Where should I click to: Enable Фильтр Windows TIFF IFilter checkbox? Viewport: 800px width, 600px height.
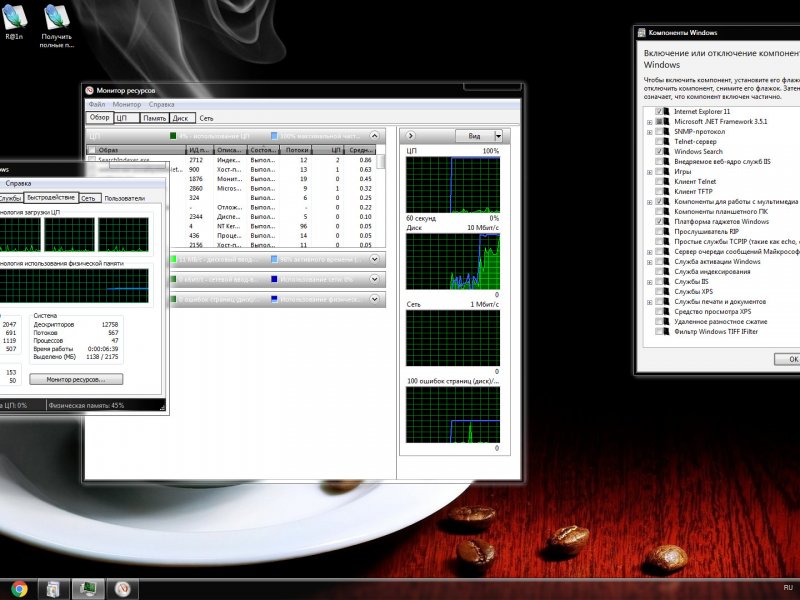pyautogui.click(x=659, y=332)
